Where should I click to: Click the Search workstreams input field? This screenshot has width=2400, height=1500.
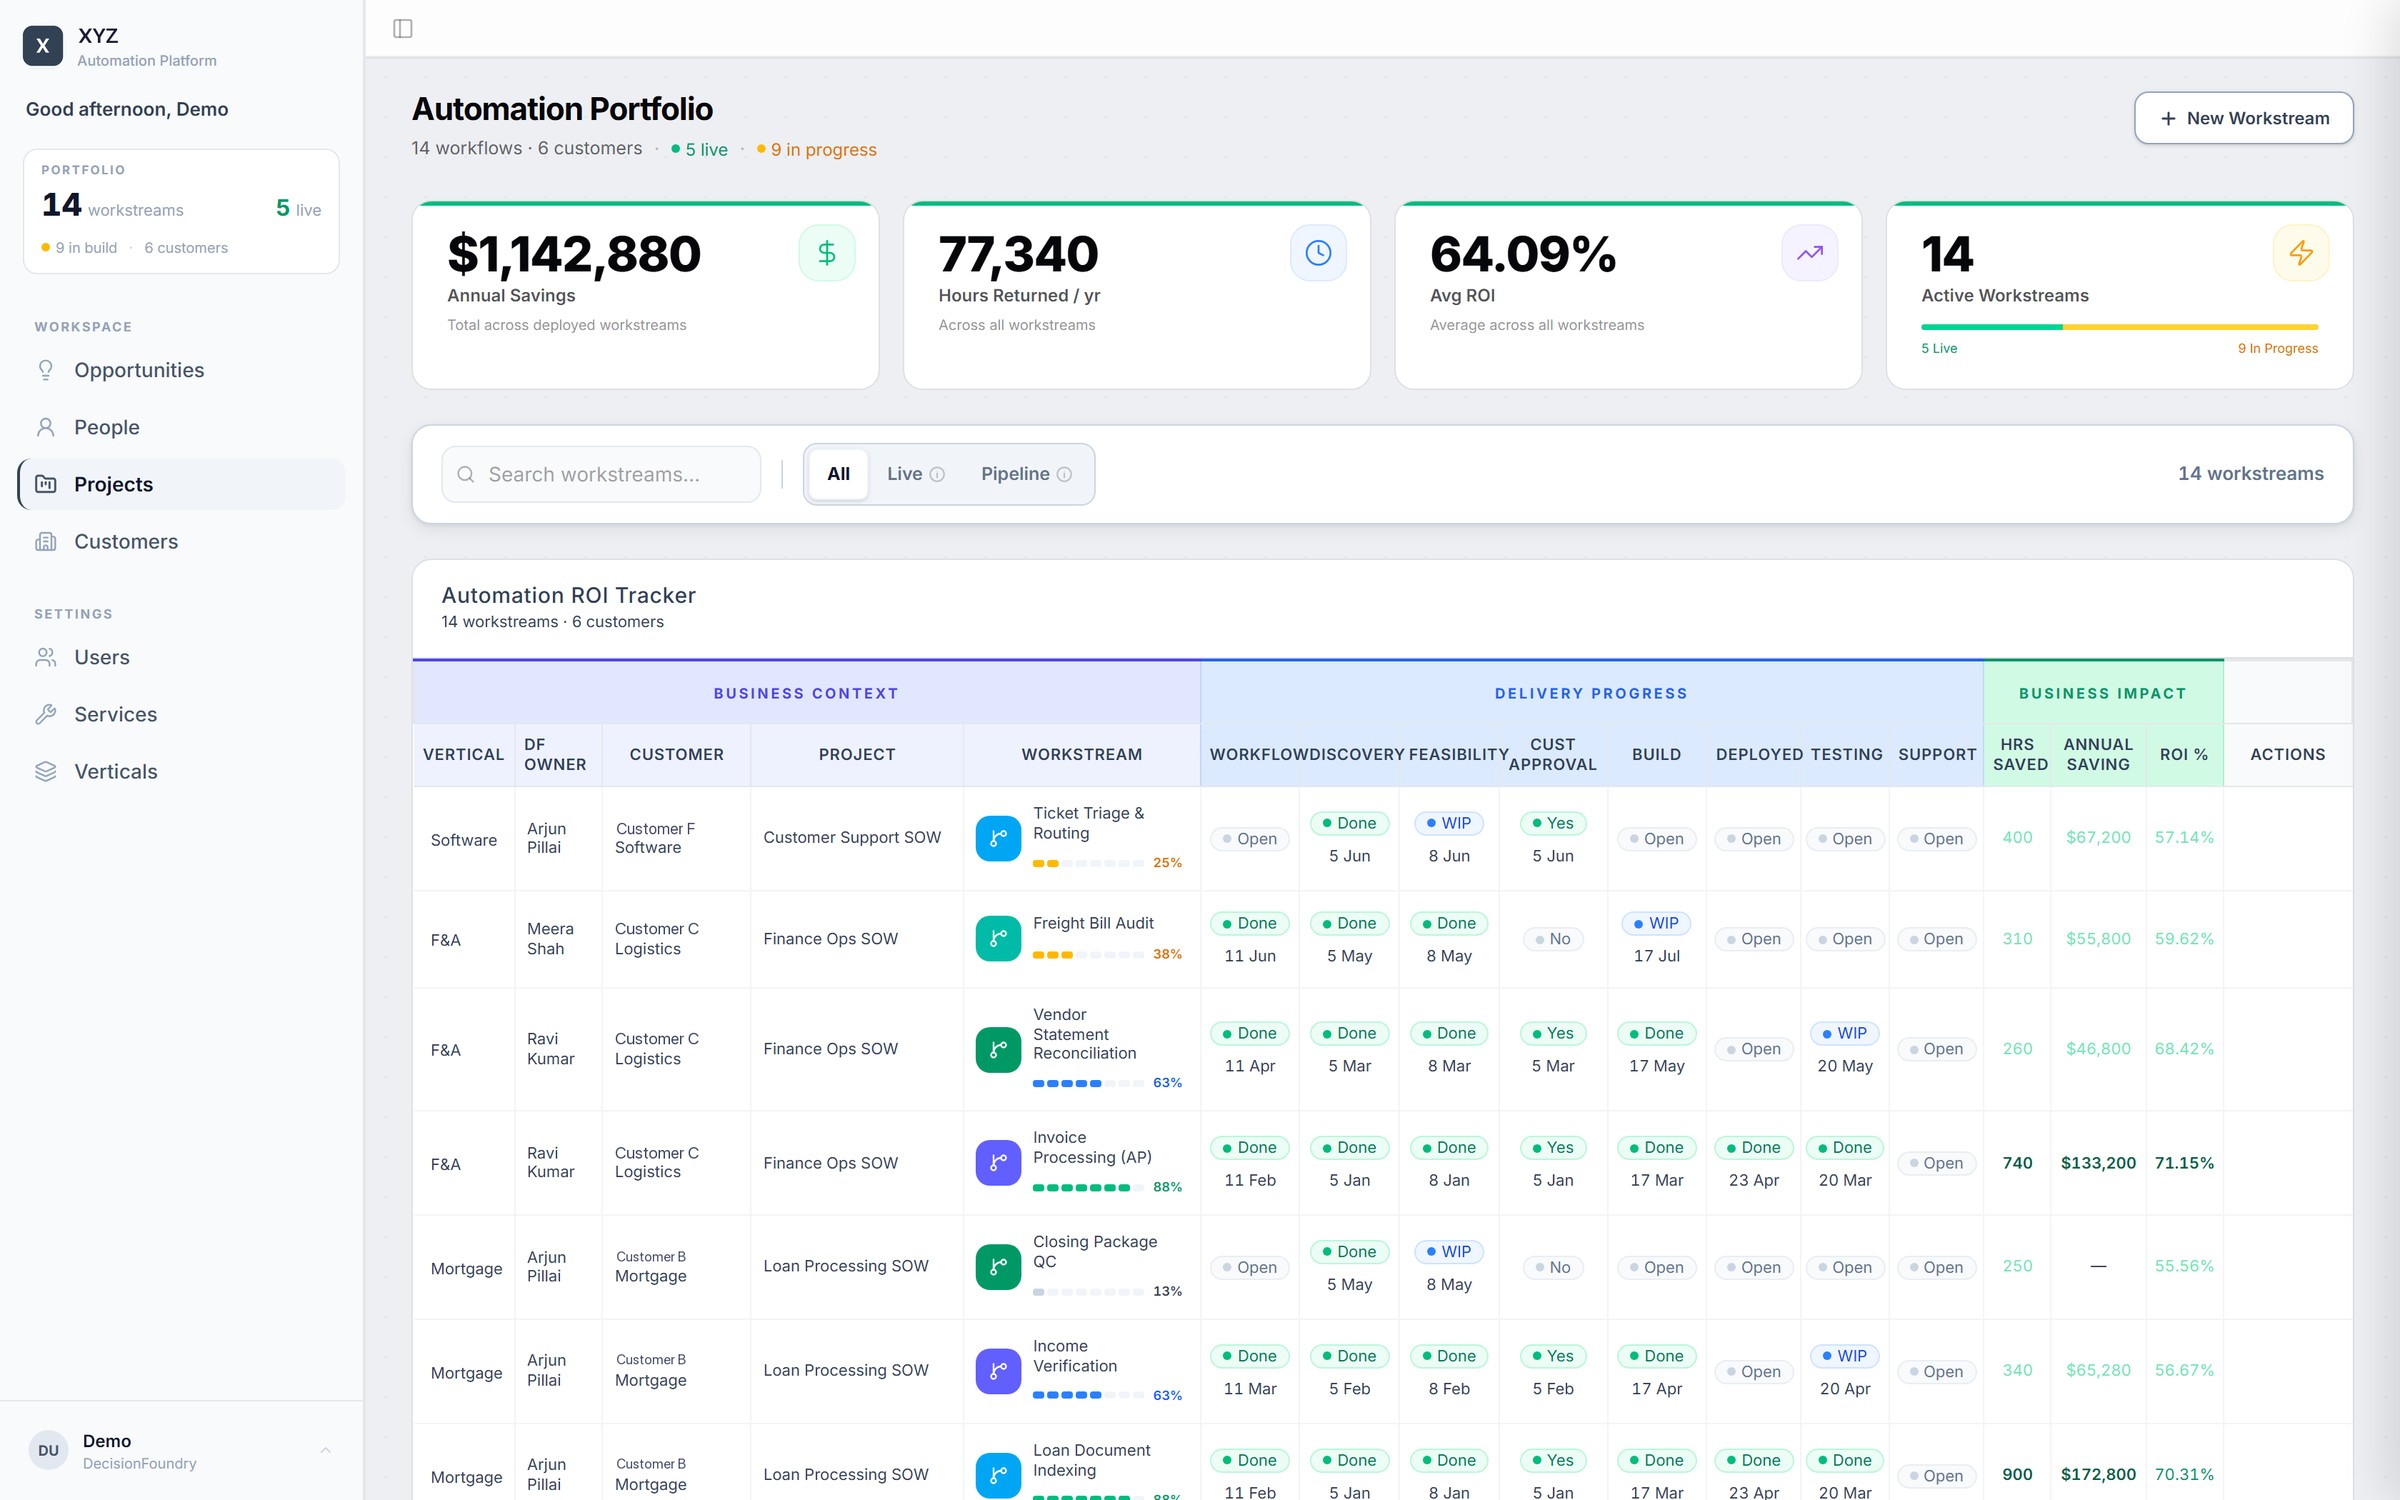point(601,474)
